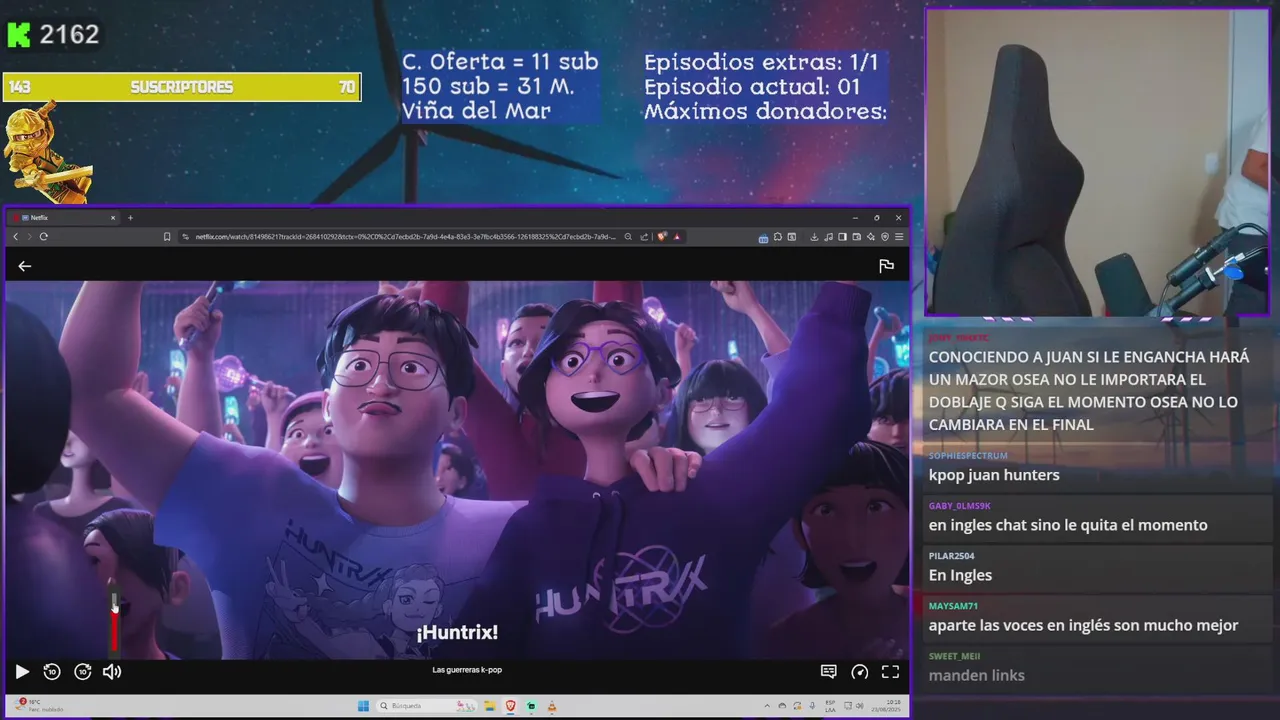Click the username MAYSAM71 in chat
Viewport: 1280px width, 720px height.
tap(953, 606)
